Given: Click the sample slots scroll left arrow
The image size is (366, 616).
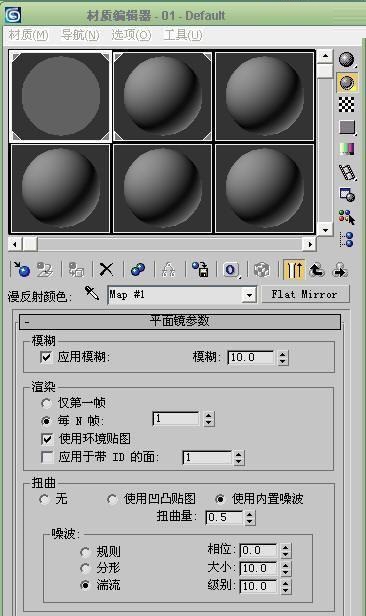Looking at the screenshot, I should tap(15, 244).
